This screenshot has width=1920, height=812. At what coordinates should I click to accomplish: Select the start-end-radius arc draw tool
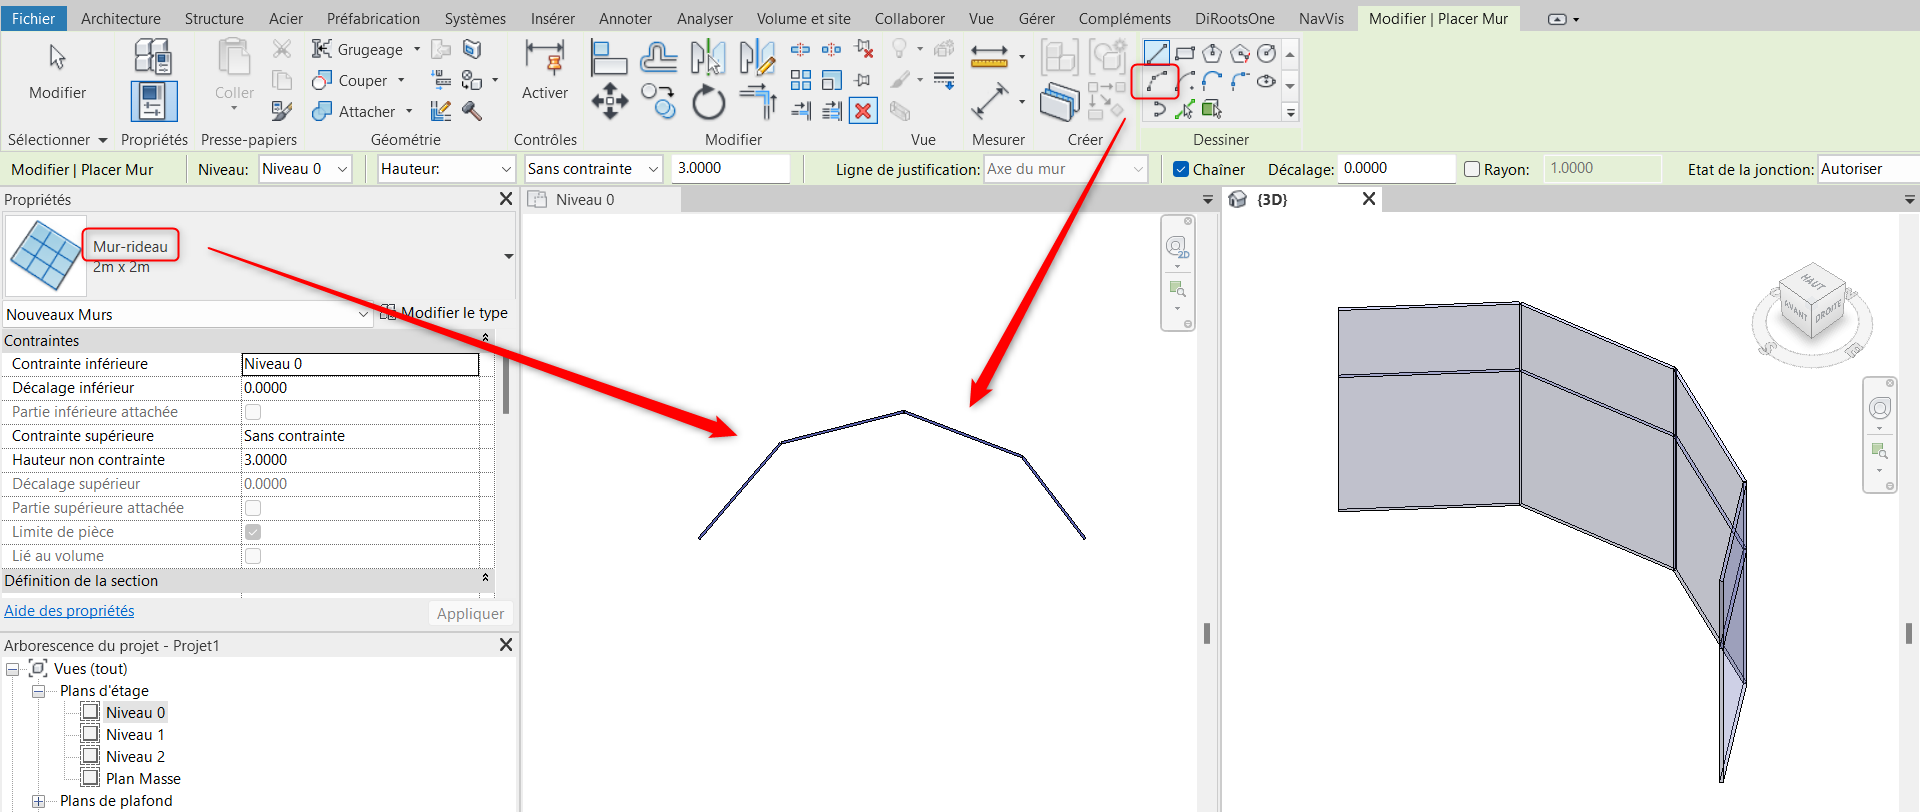1156,81
